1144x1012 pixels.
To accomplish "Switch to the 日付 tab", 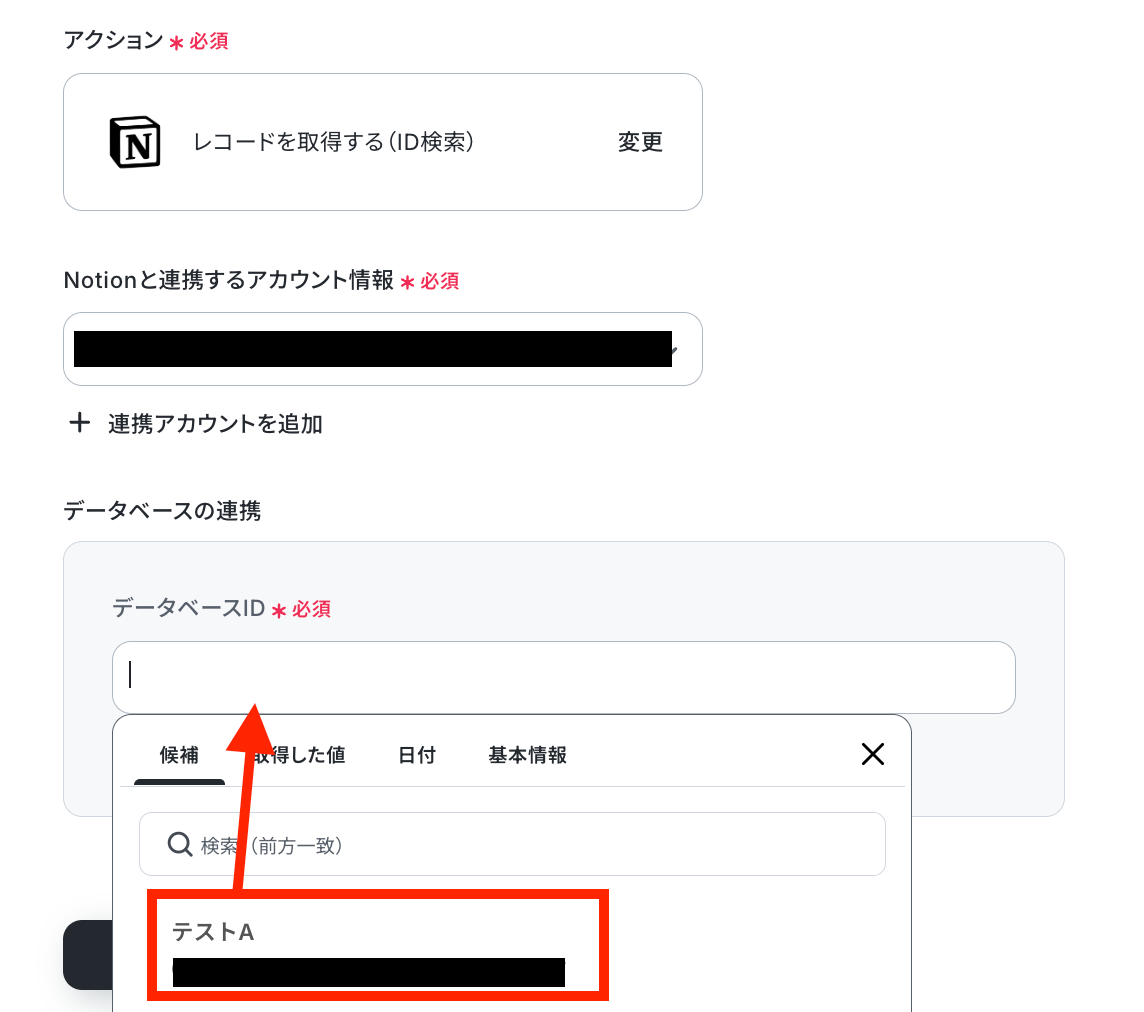I will 417,755.
